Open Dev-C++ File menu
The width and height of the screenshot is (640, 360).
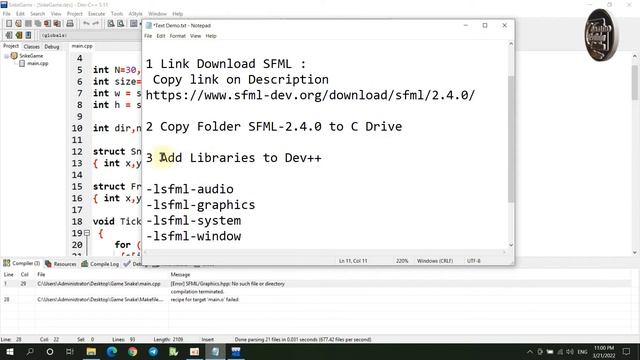tap(7, 14)
